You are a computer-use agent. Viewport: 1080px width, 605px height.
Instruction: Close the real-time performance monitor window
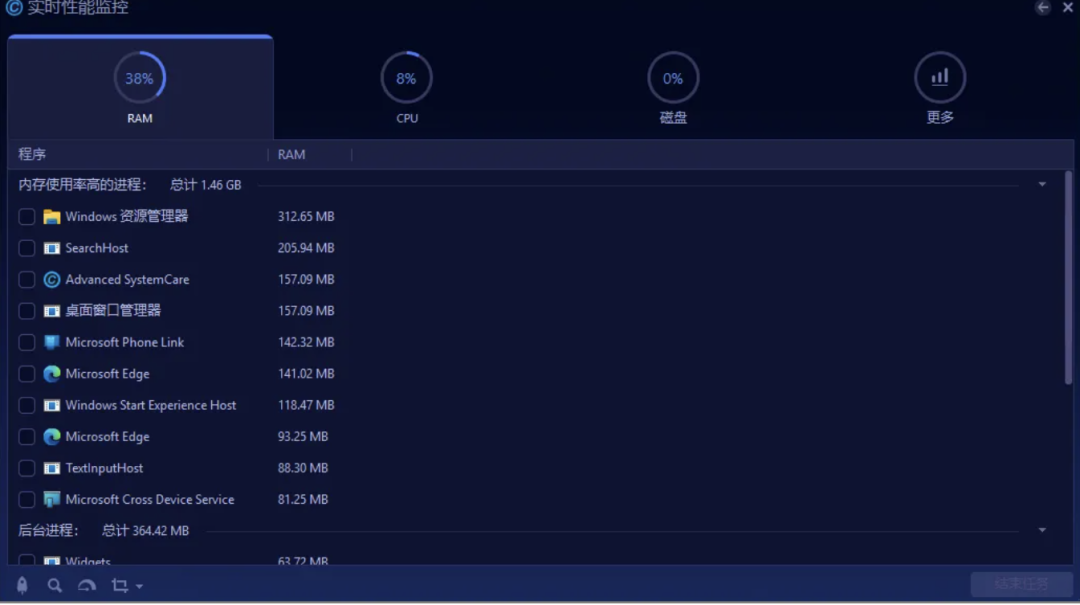tap(1068, 7)
